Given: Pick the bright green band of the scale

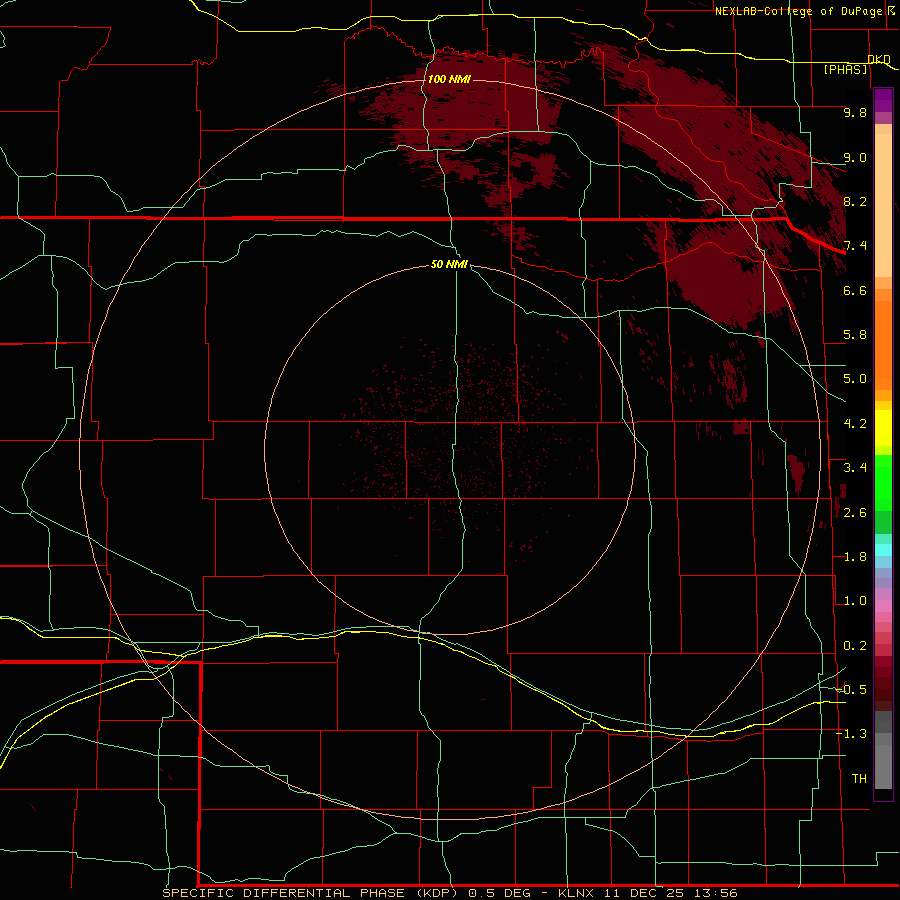Looking at the screenshot, I should point(883,482).
